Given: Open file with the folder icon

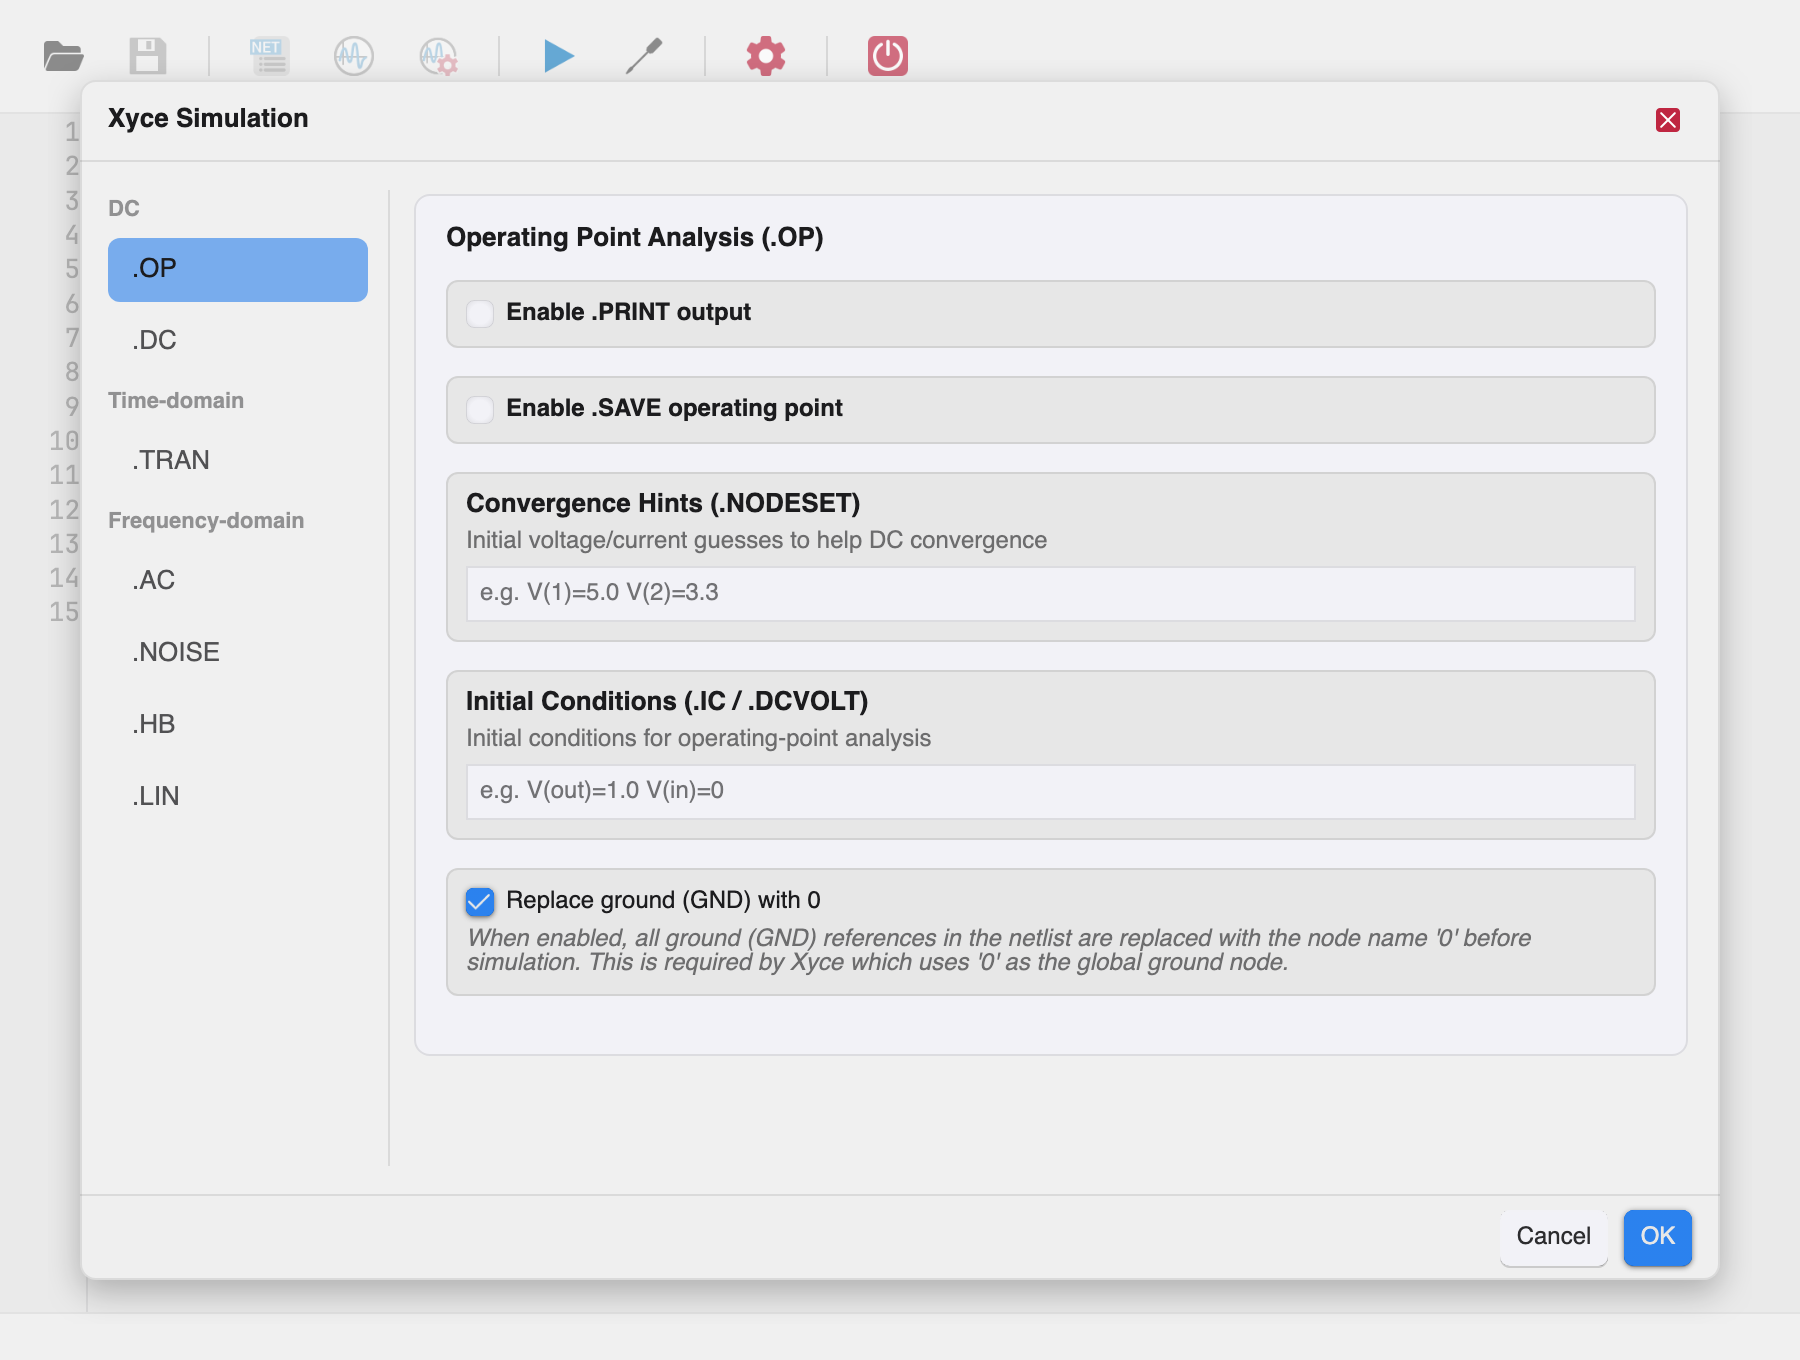Looking at the screenshot, I should (x=64, y=56).
